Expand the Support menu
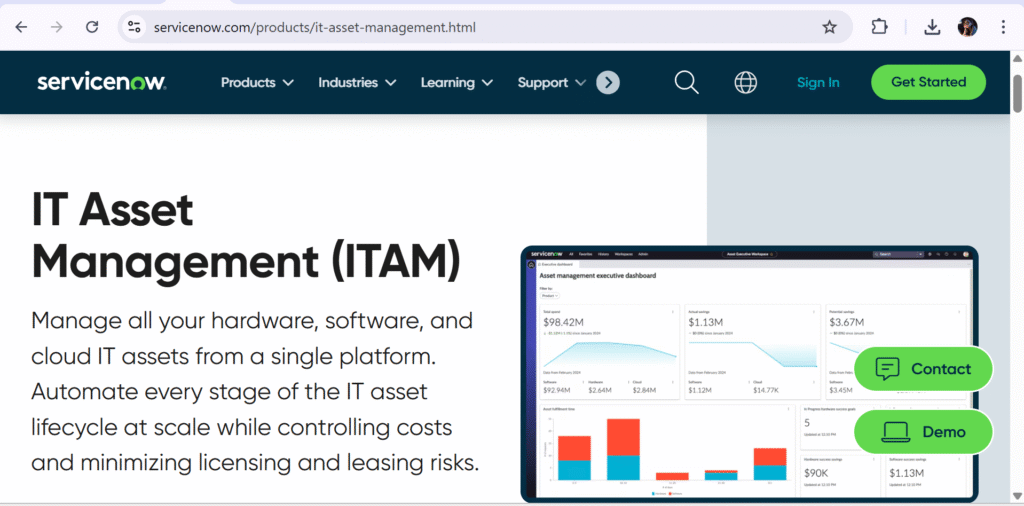 pyautogui.click(x=552, y=82)
